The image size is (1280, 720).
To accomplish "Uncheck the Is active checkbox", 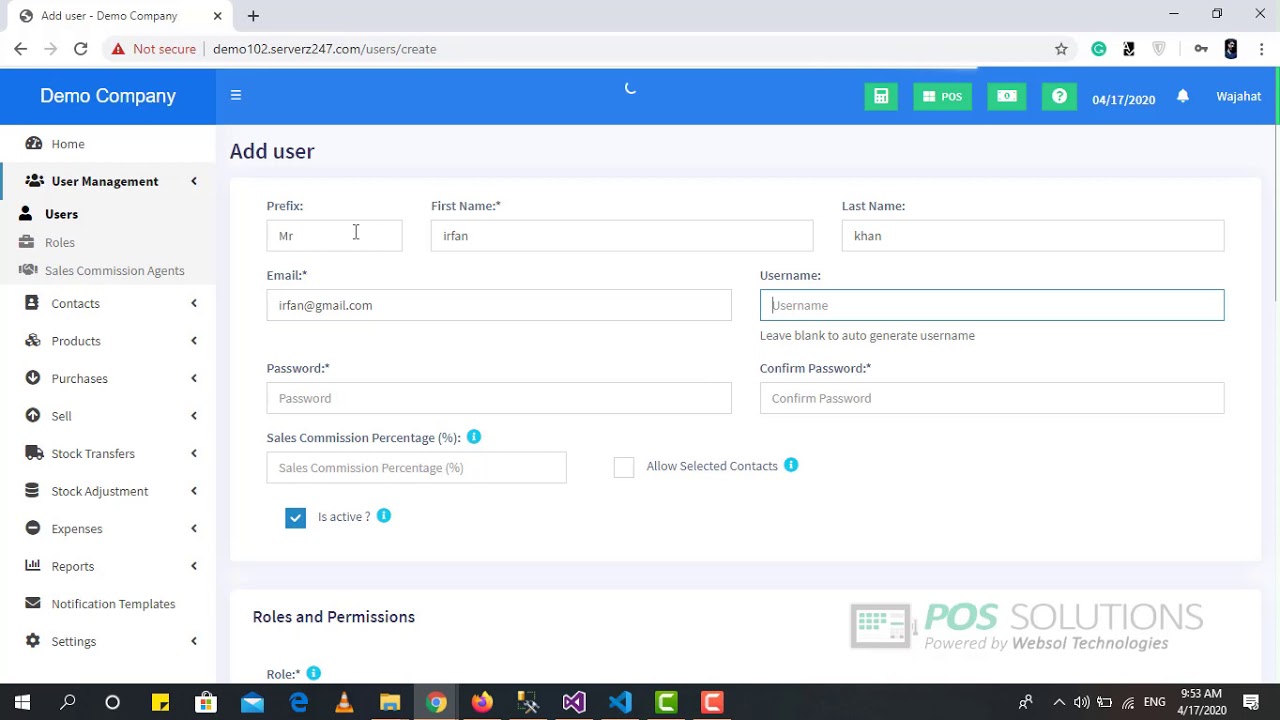I will (x=295, y=518).
